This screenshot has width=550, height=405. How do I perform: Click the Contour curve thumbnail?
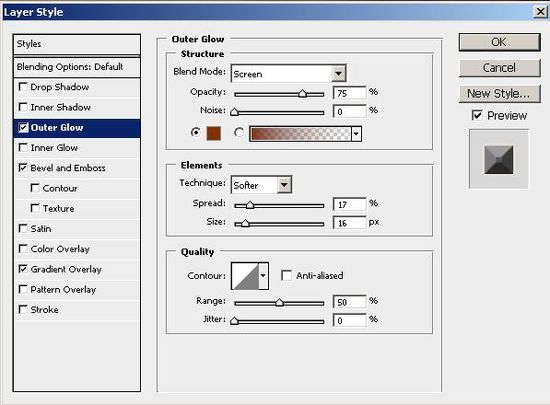click(245, 276)
